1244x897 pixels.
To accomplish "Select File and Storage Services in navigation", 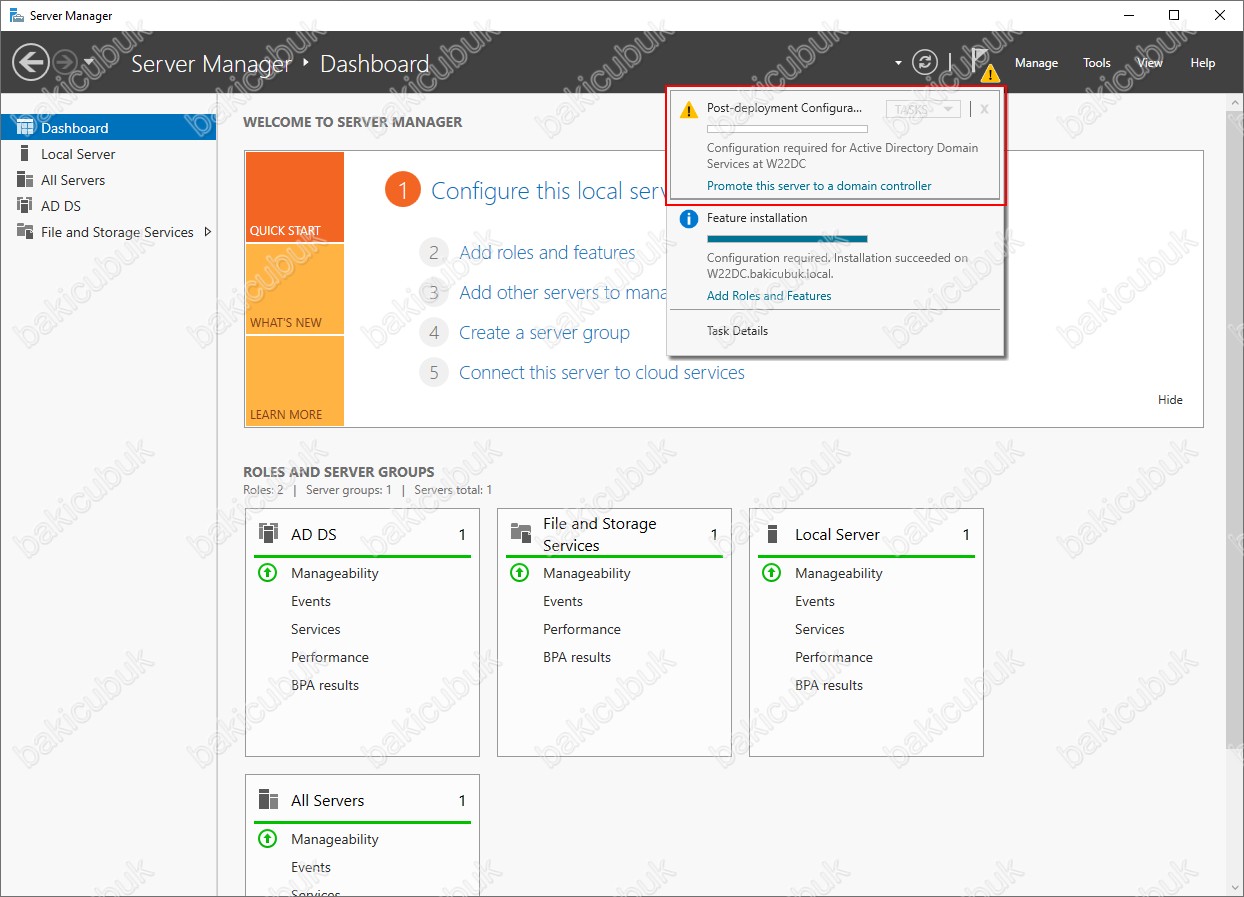I will click(108, 232).
